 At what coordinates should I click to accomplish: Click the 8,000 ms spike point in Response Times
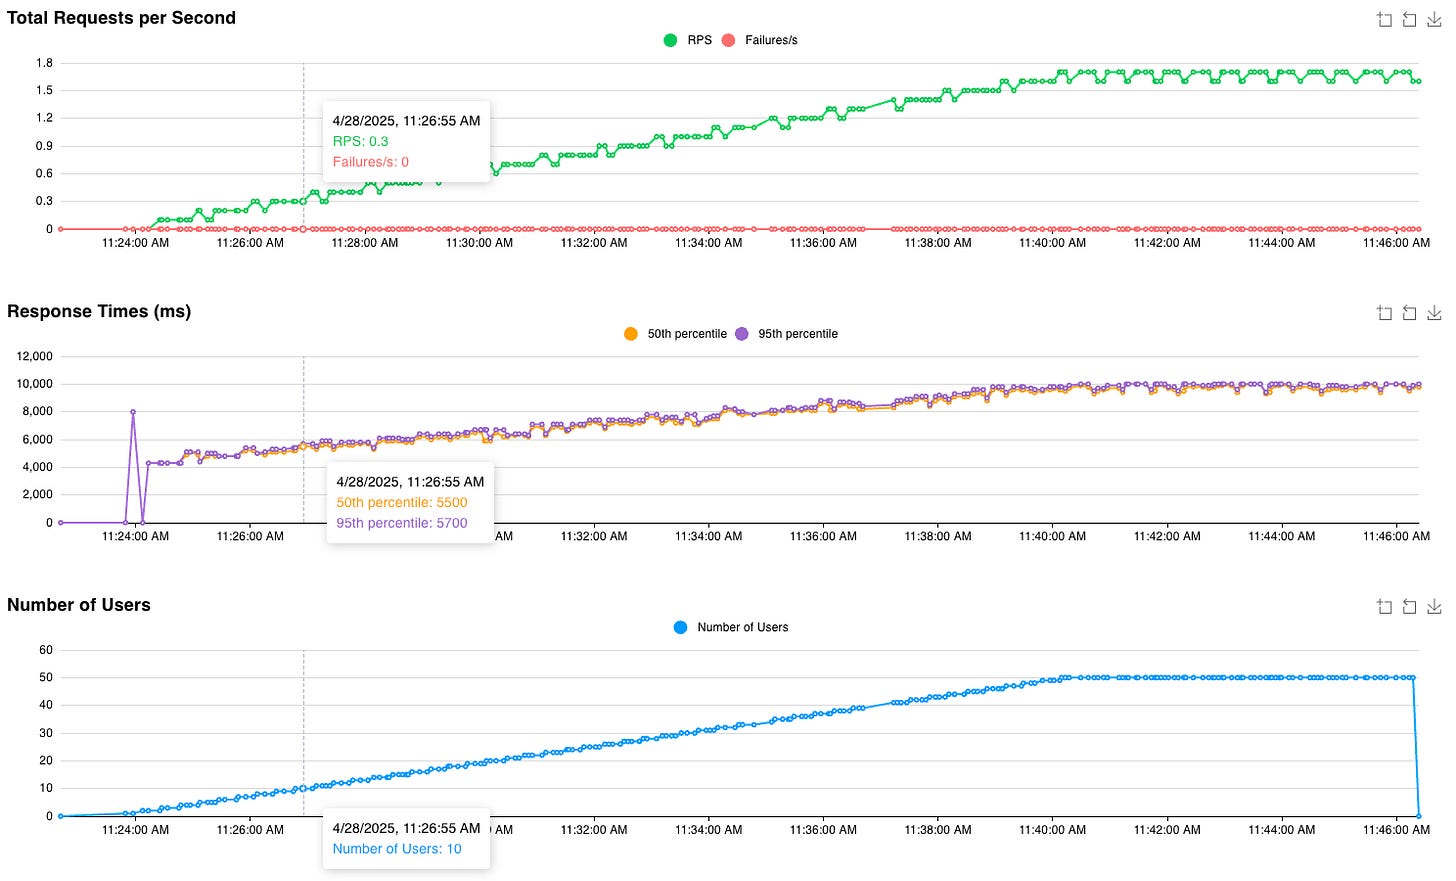[x=133, y=412]
